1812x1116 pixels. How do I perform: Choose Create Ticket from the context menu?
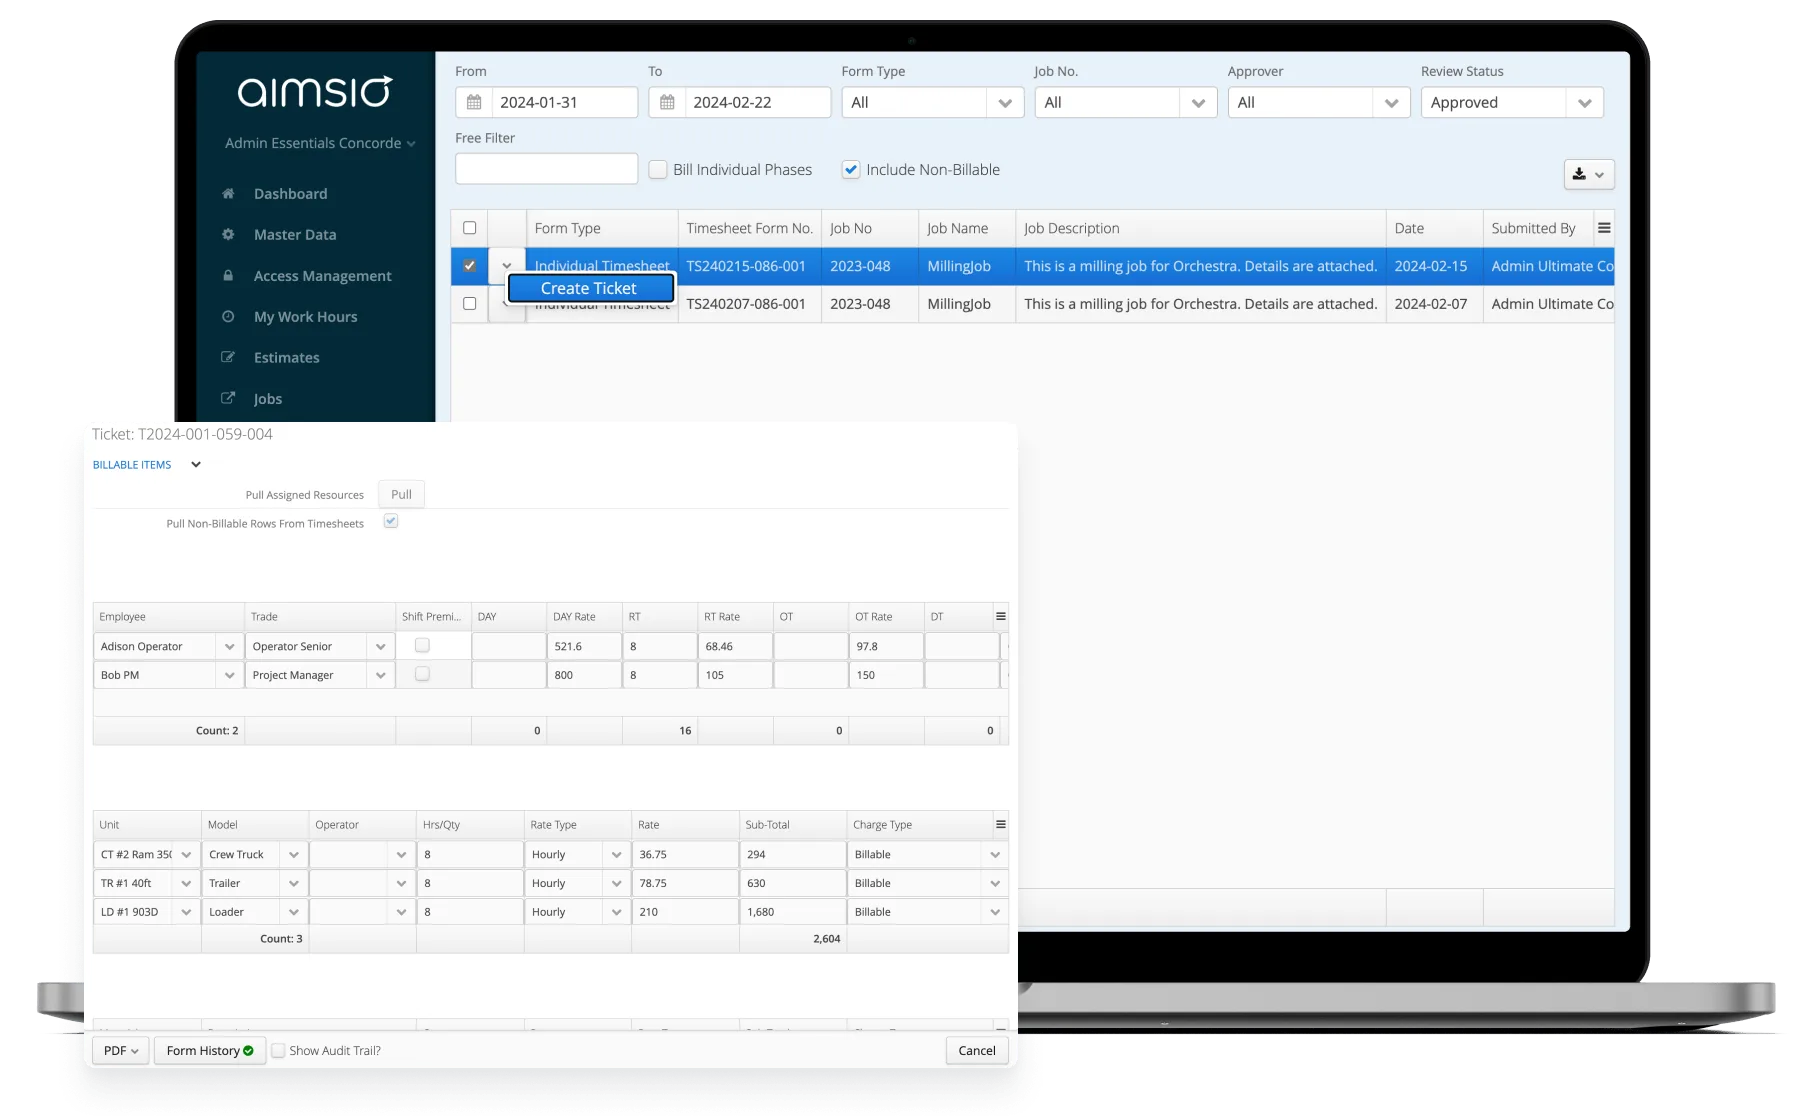pyautogui.click(x=588, y=288)
